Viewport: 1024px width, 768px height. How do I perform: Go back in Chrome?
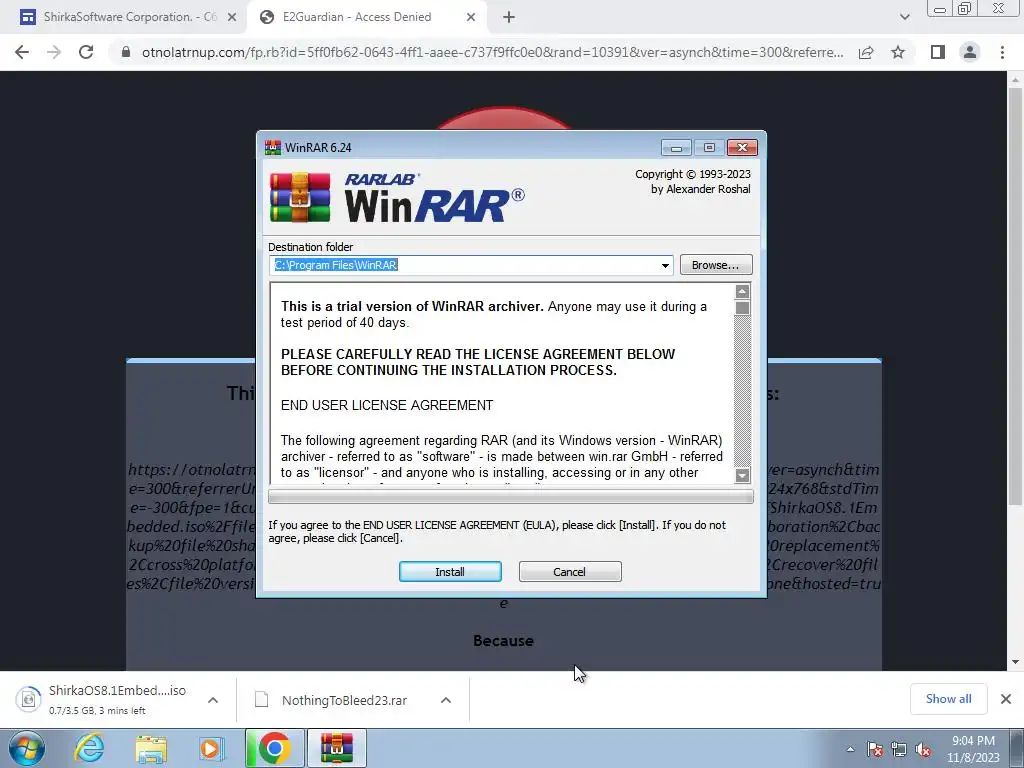[x=22, y=52]
